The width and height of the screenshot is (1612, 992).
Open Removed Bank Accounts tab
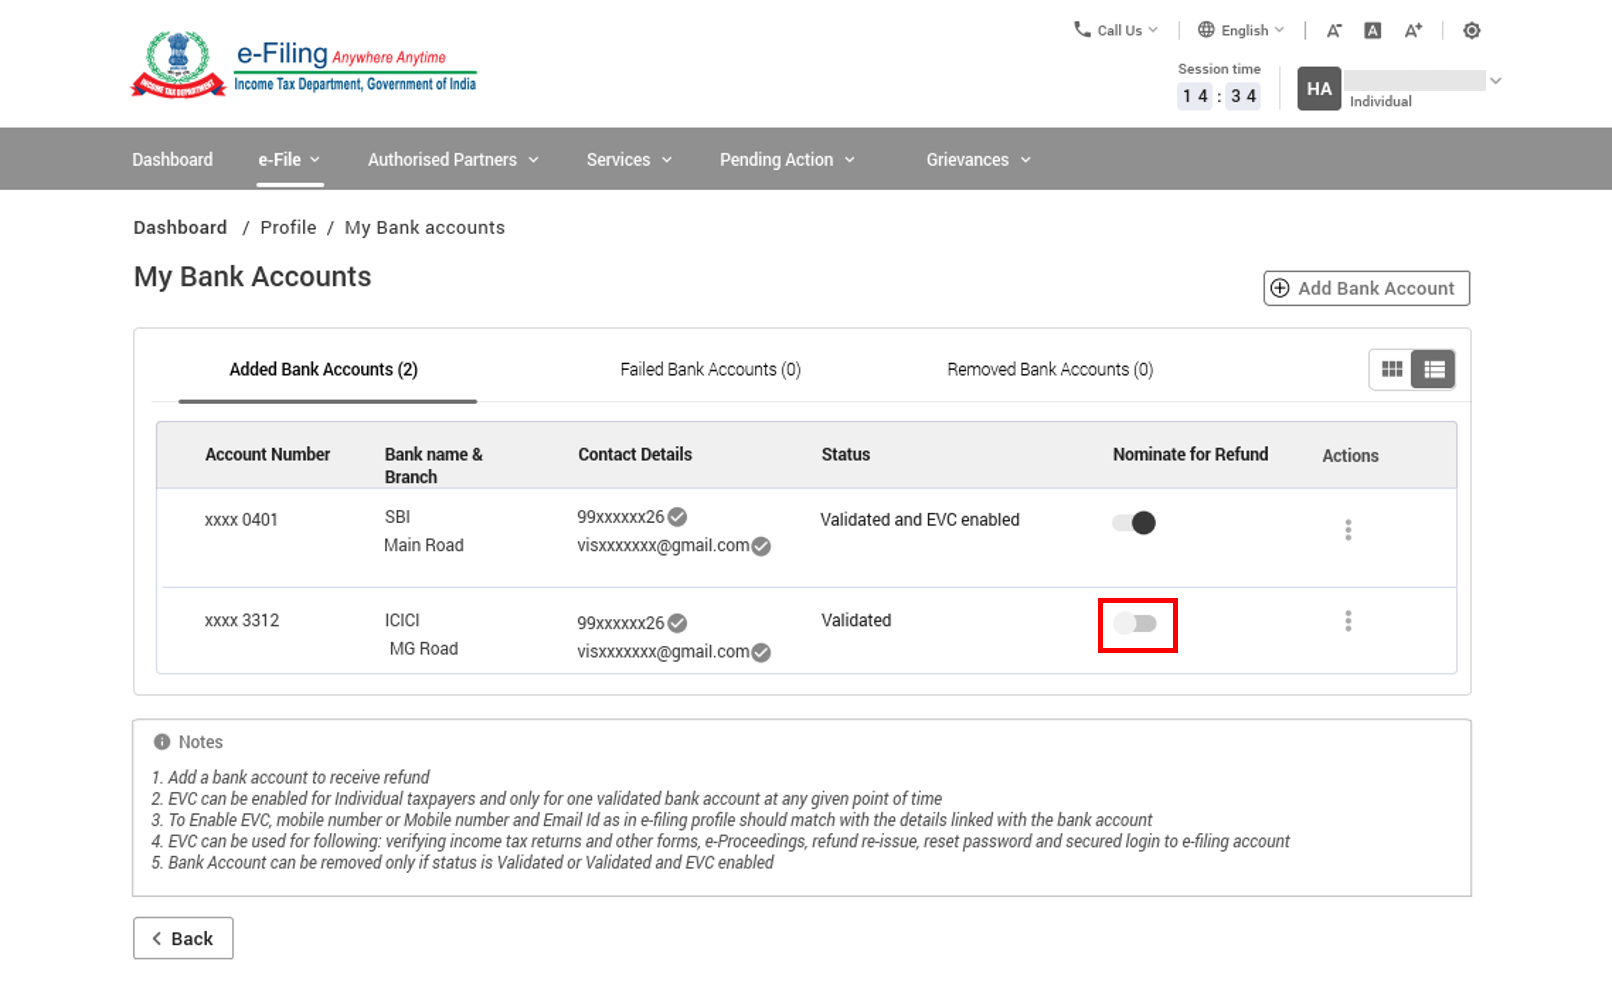coord(1050,369)
